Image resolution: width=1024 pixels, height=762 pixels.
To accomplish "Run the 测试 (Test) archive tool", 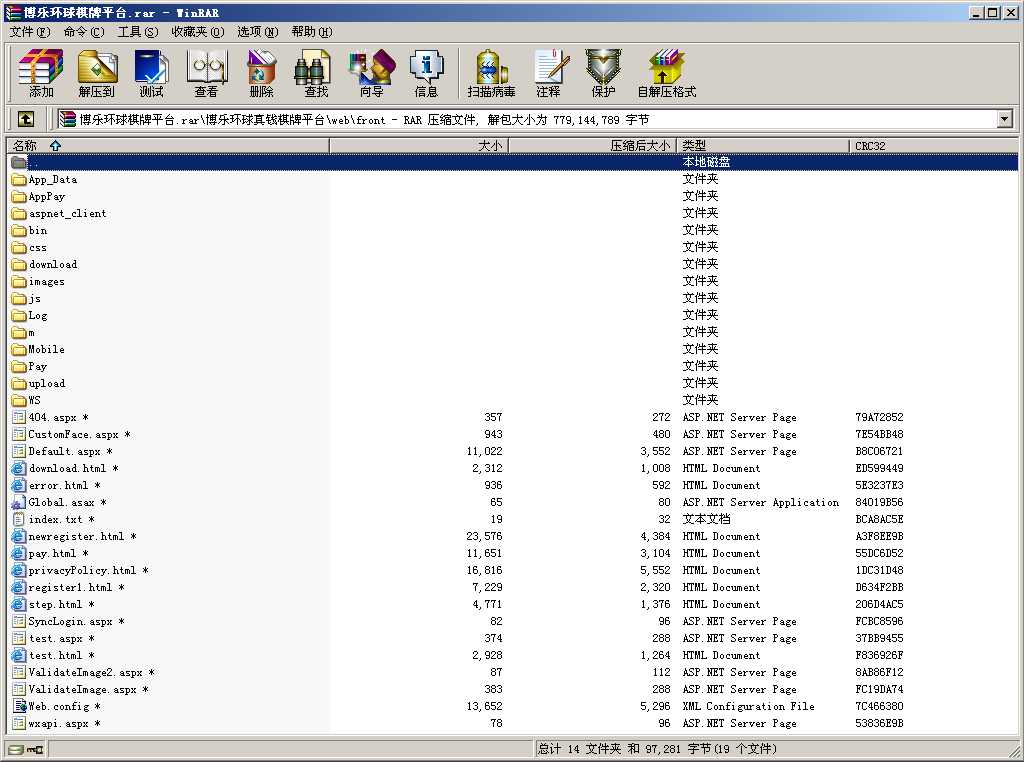I will coord(152,73).
